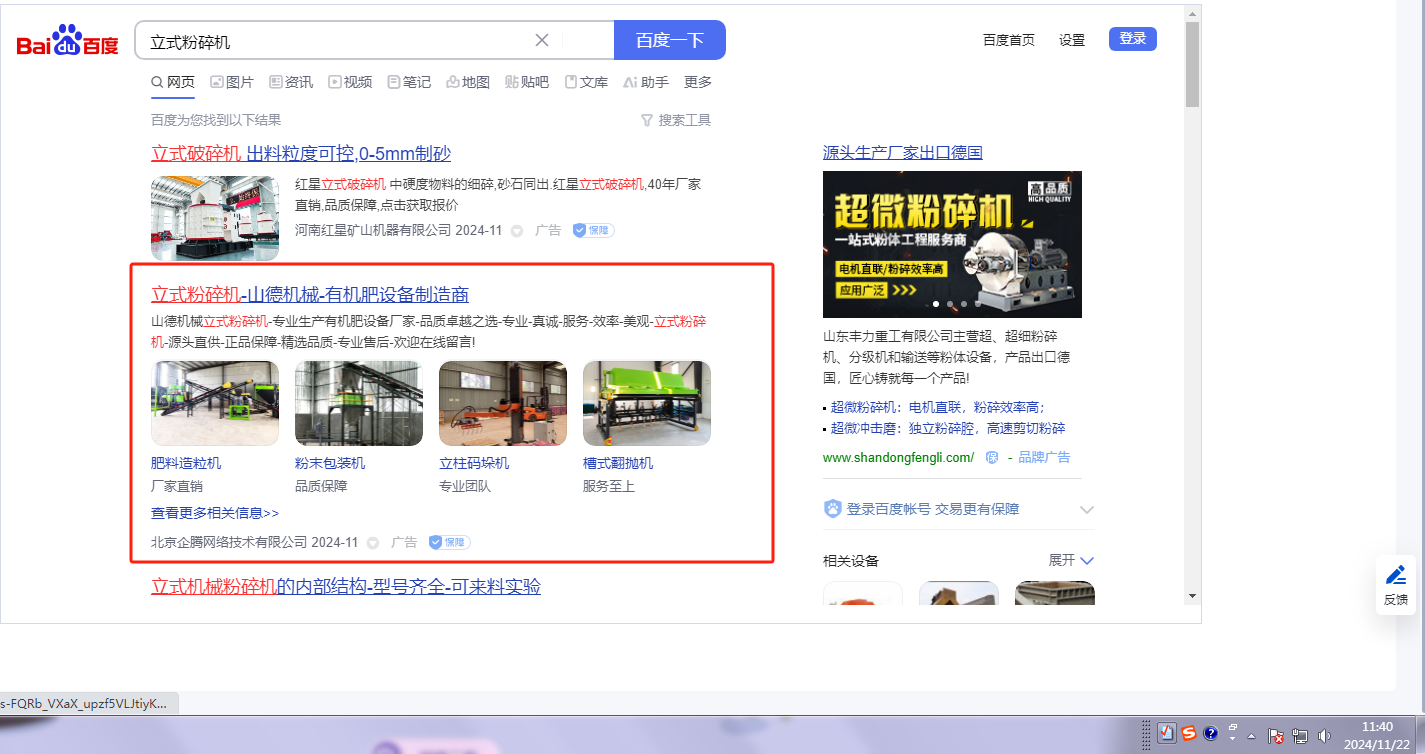Click the page vertical scrollbar thumb
The image size is (1425, 754).
tap(1192, 64)
